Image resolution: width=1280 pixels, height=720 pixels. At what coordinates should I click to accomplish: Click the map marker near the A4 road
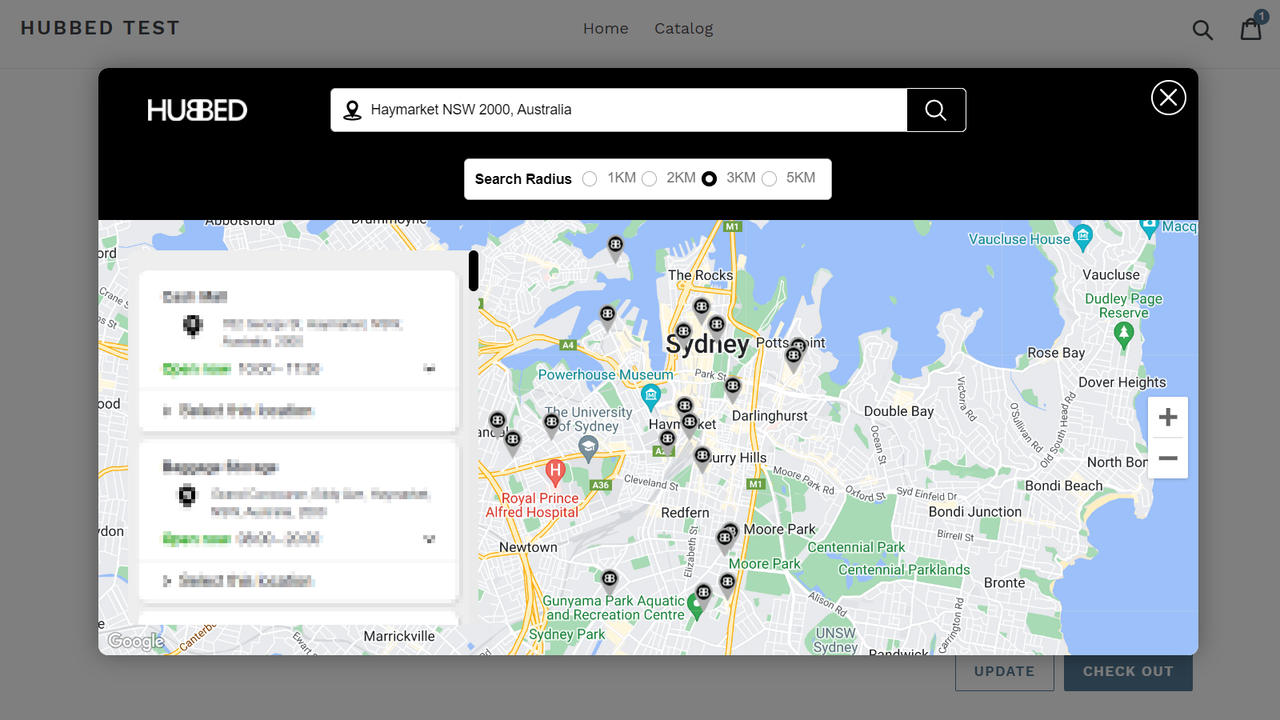coord(607,317)
